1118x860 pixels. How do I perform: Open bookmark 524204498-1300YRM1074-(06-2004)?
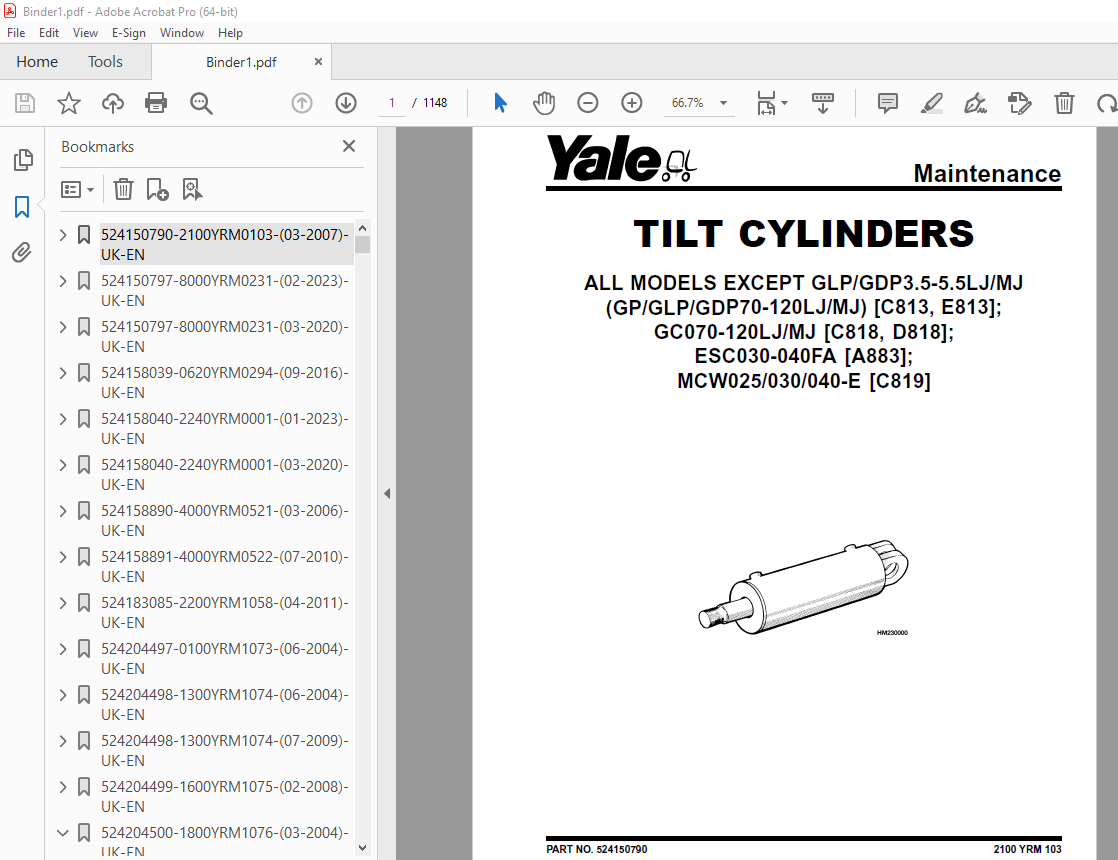(x=225, y=705)
